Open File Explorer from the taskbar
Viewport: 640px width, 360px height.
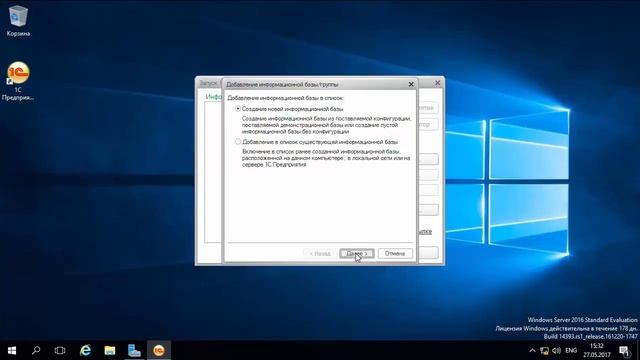(x=109, y=350)
